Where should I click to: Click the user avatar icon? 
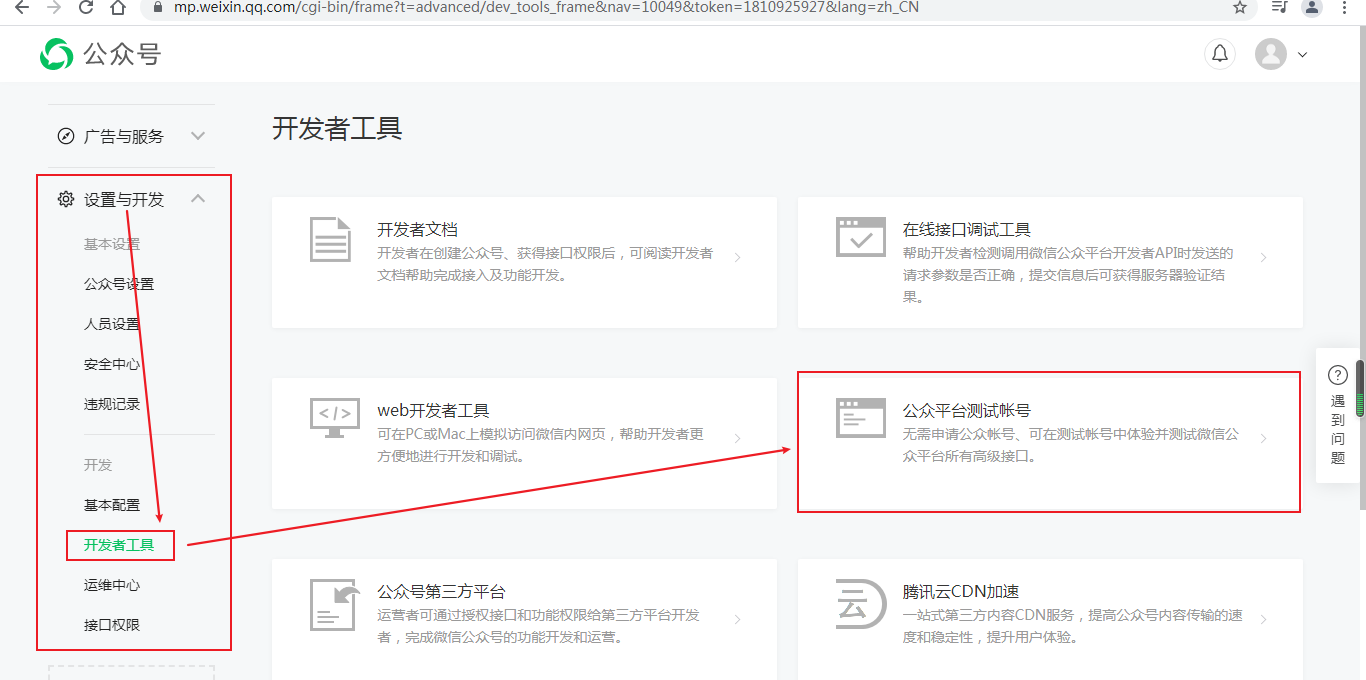point(1271,54)
